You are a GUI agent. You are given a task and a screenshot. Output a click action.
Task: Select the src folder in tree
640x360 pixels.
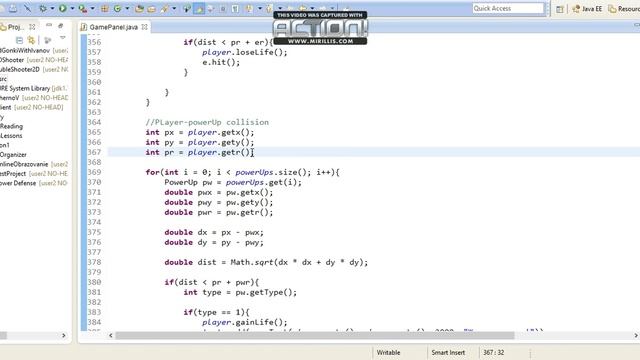coord(4,79)
